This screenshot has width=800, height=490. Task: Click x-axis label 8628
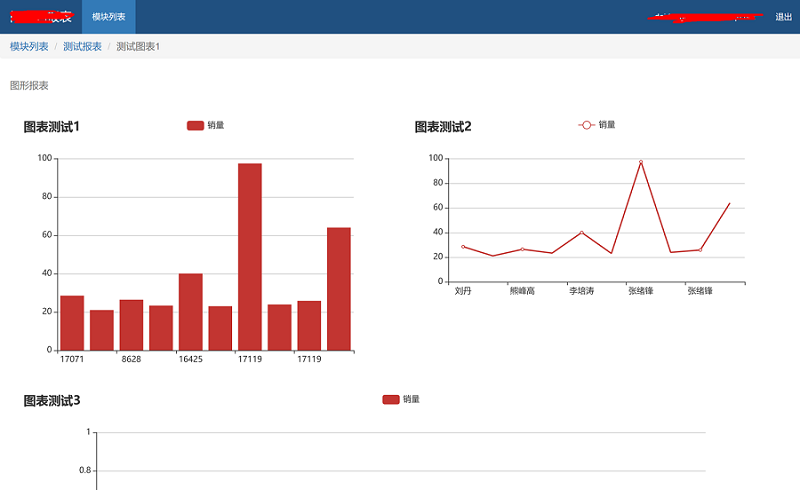(131, 359)
